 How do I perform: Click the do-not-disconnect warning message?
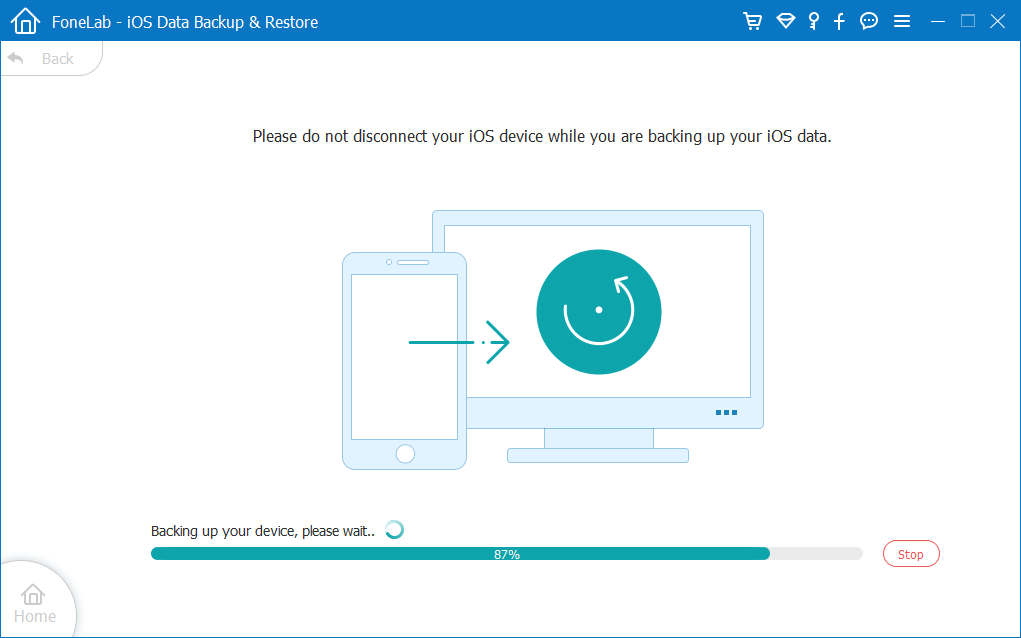click(542, 136)
